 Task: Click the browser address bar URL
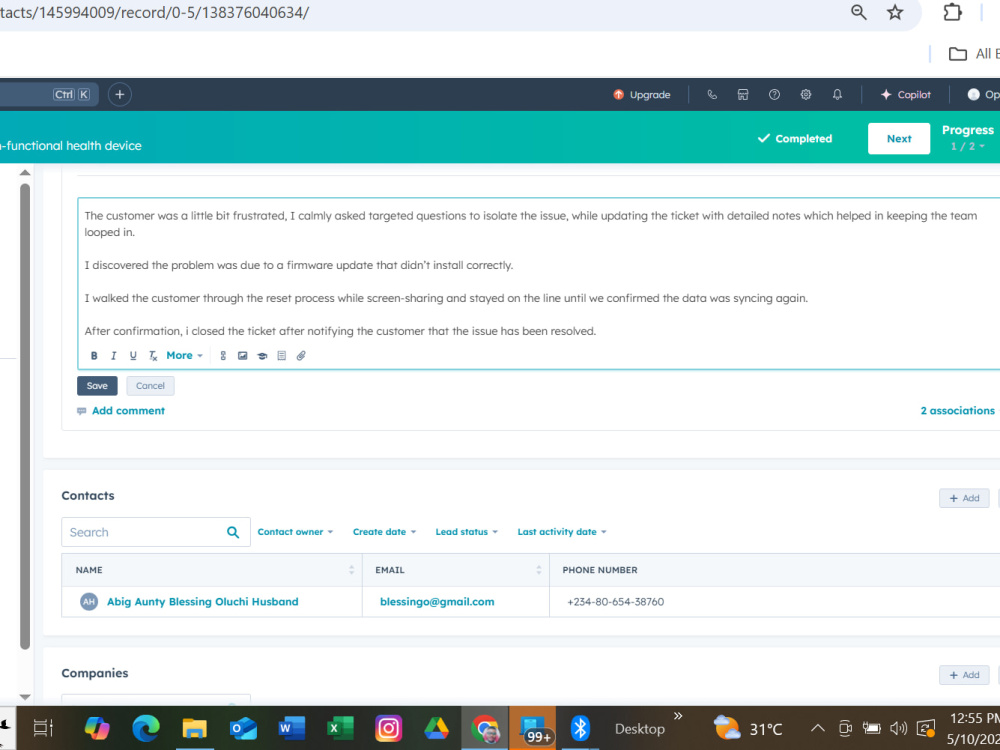click(x=154, y=12)
